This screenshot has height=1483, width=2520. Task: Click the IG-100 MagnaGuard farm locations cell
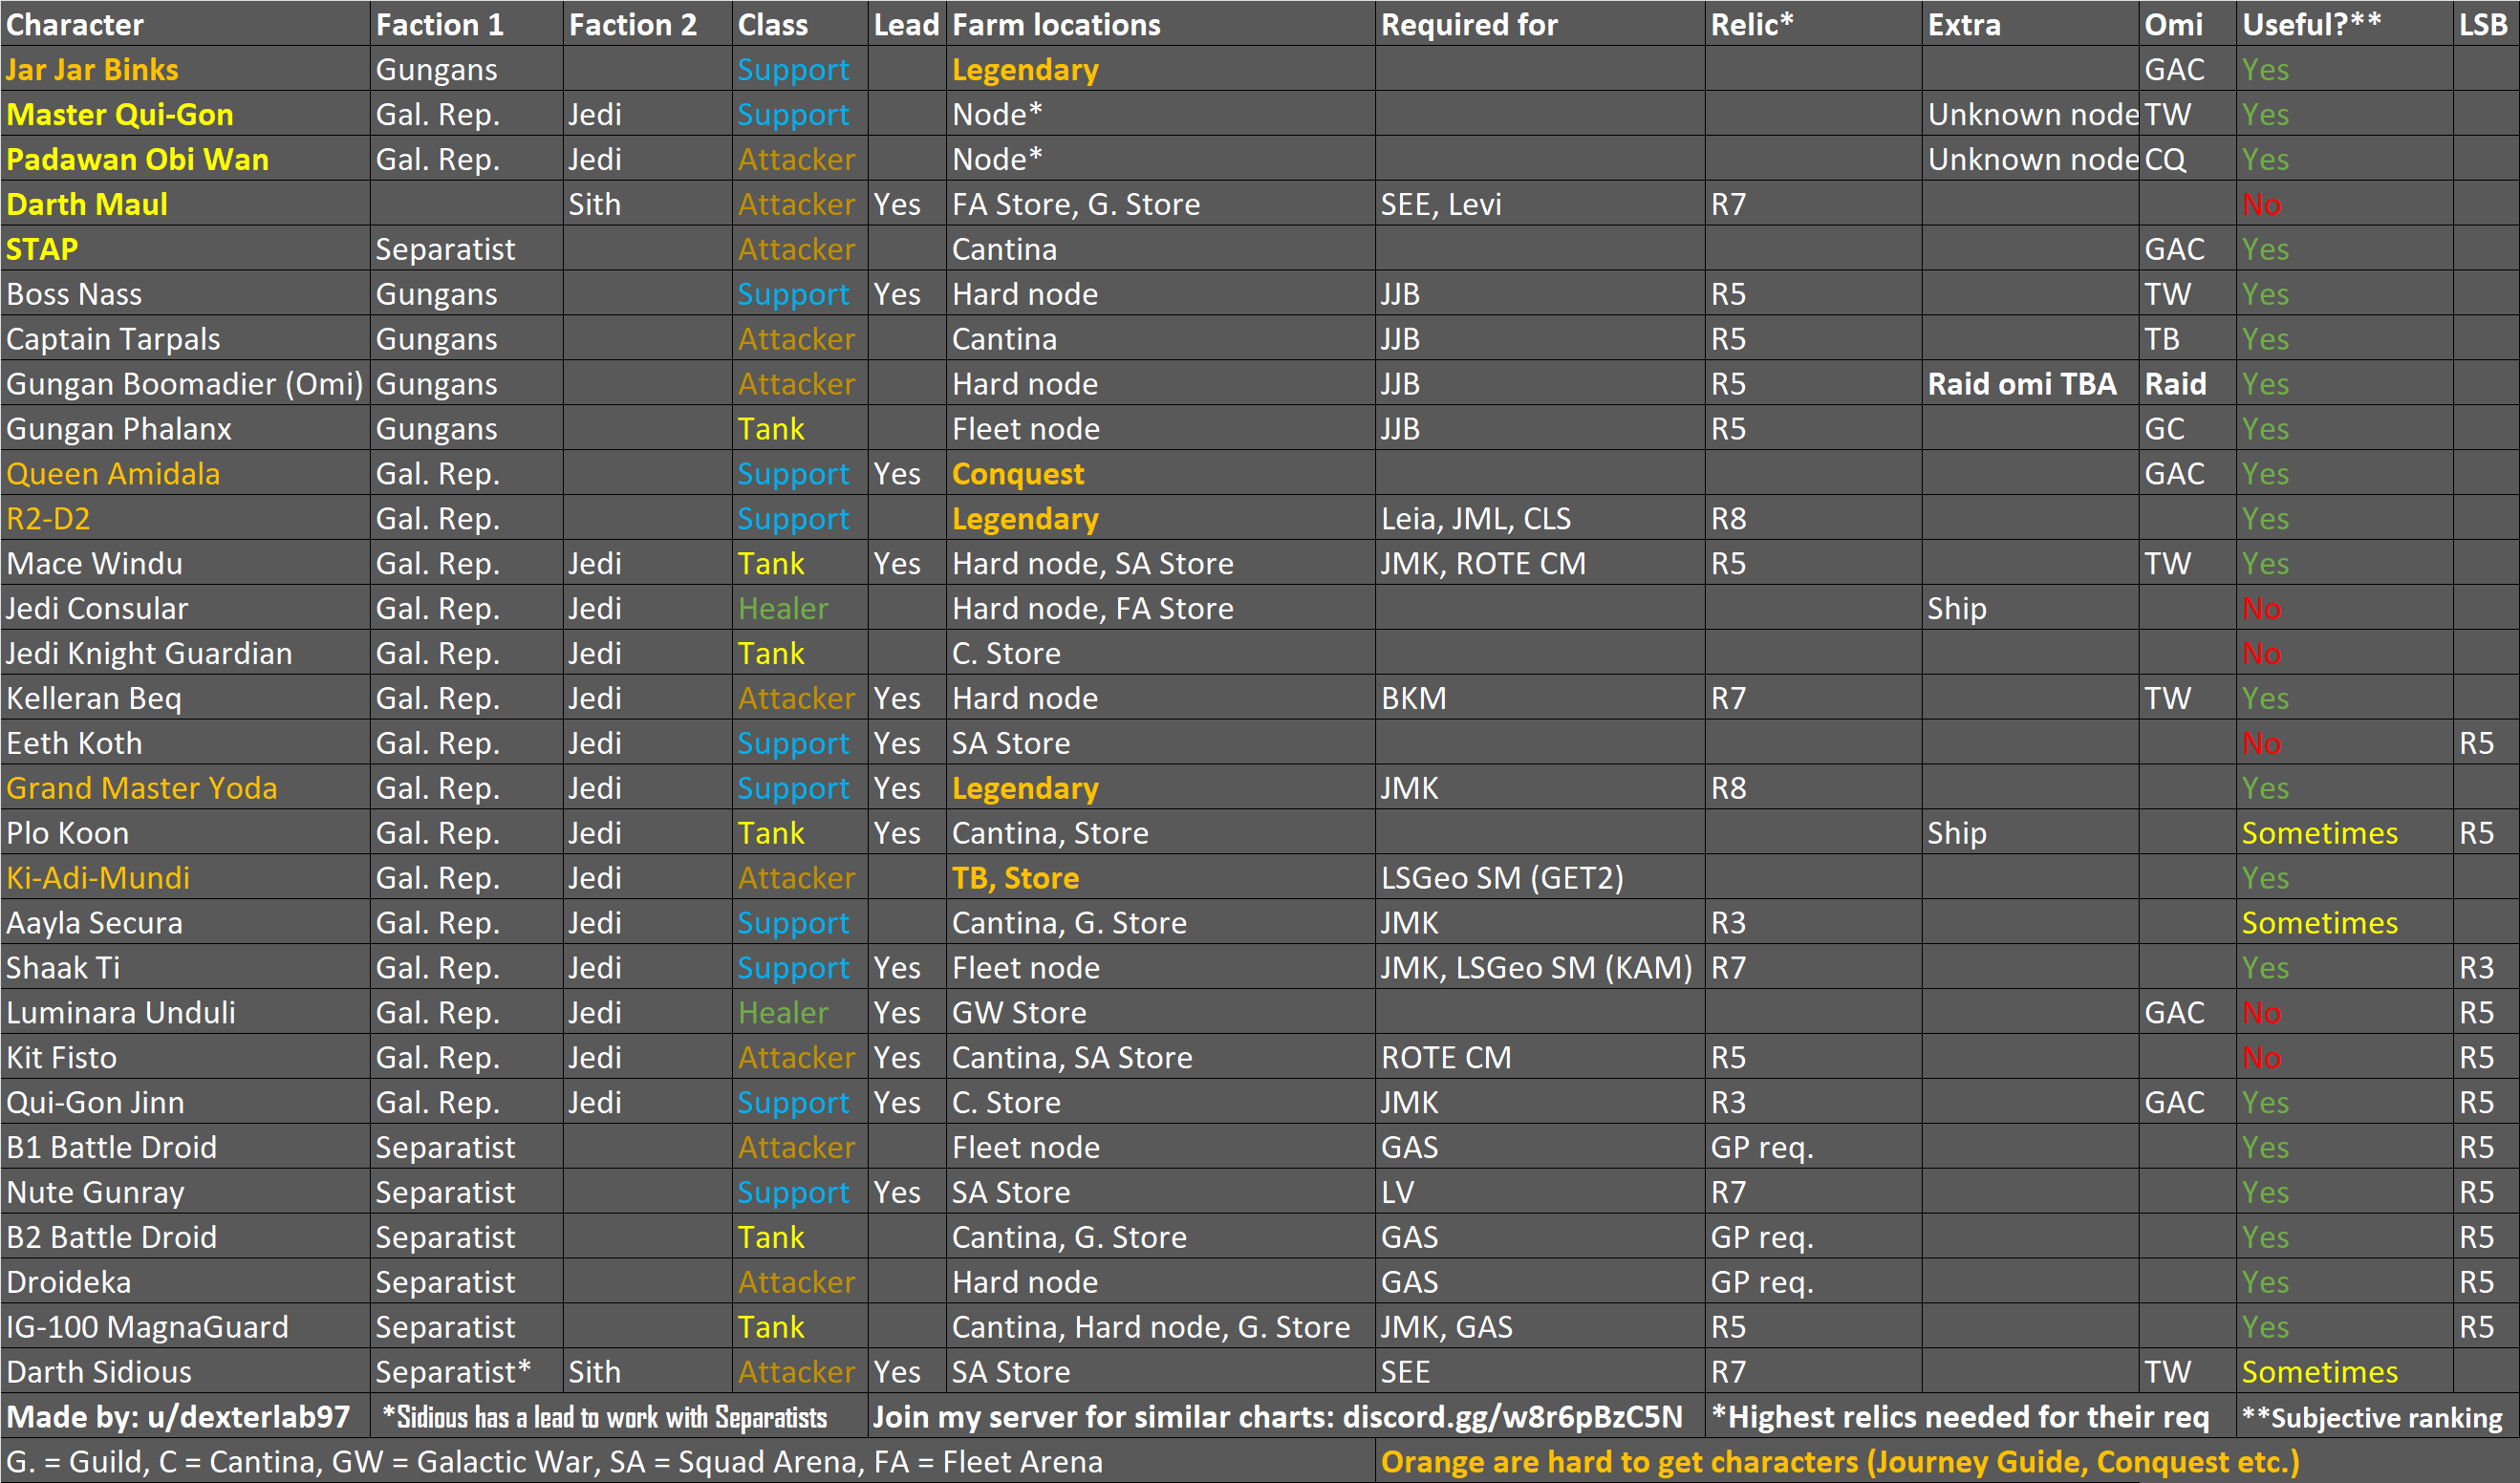[x=1150, y=1326]
